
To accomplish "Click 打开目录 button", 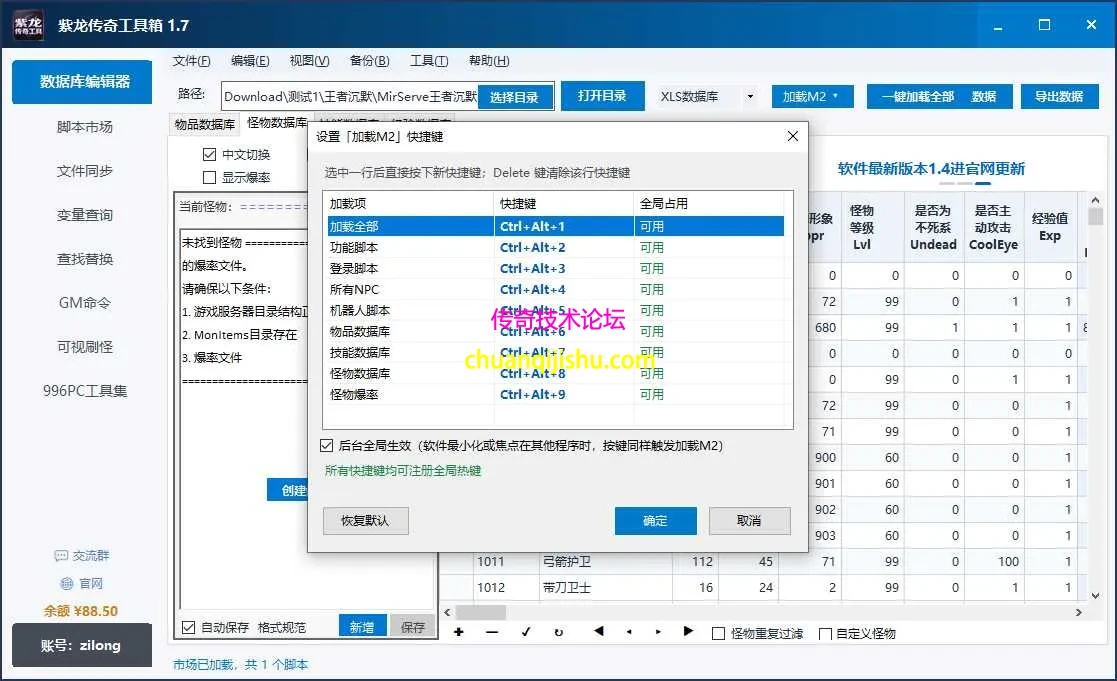I will pos(603,95).
